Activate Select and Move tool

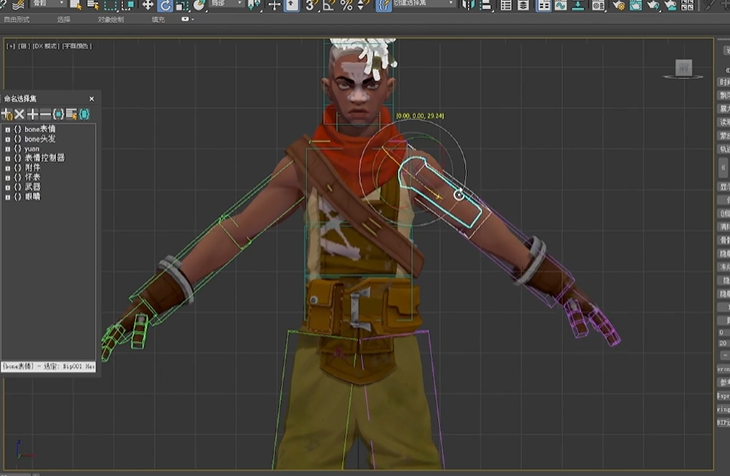click(x=148, y=5)
